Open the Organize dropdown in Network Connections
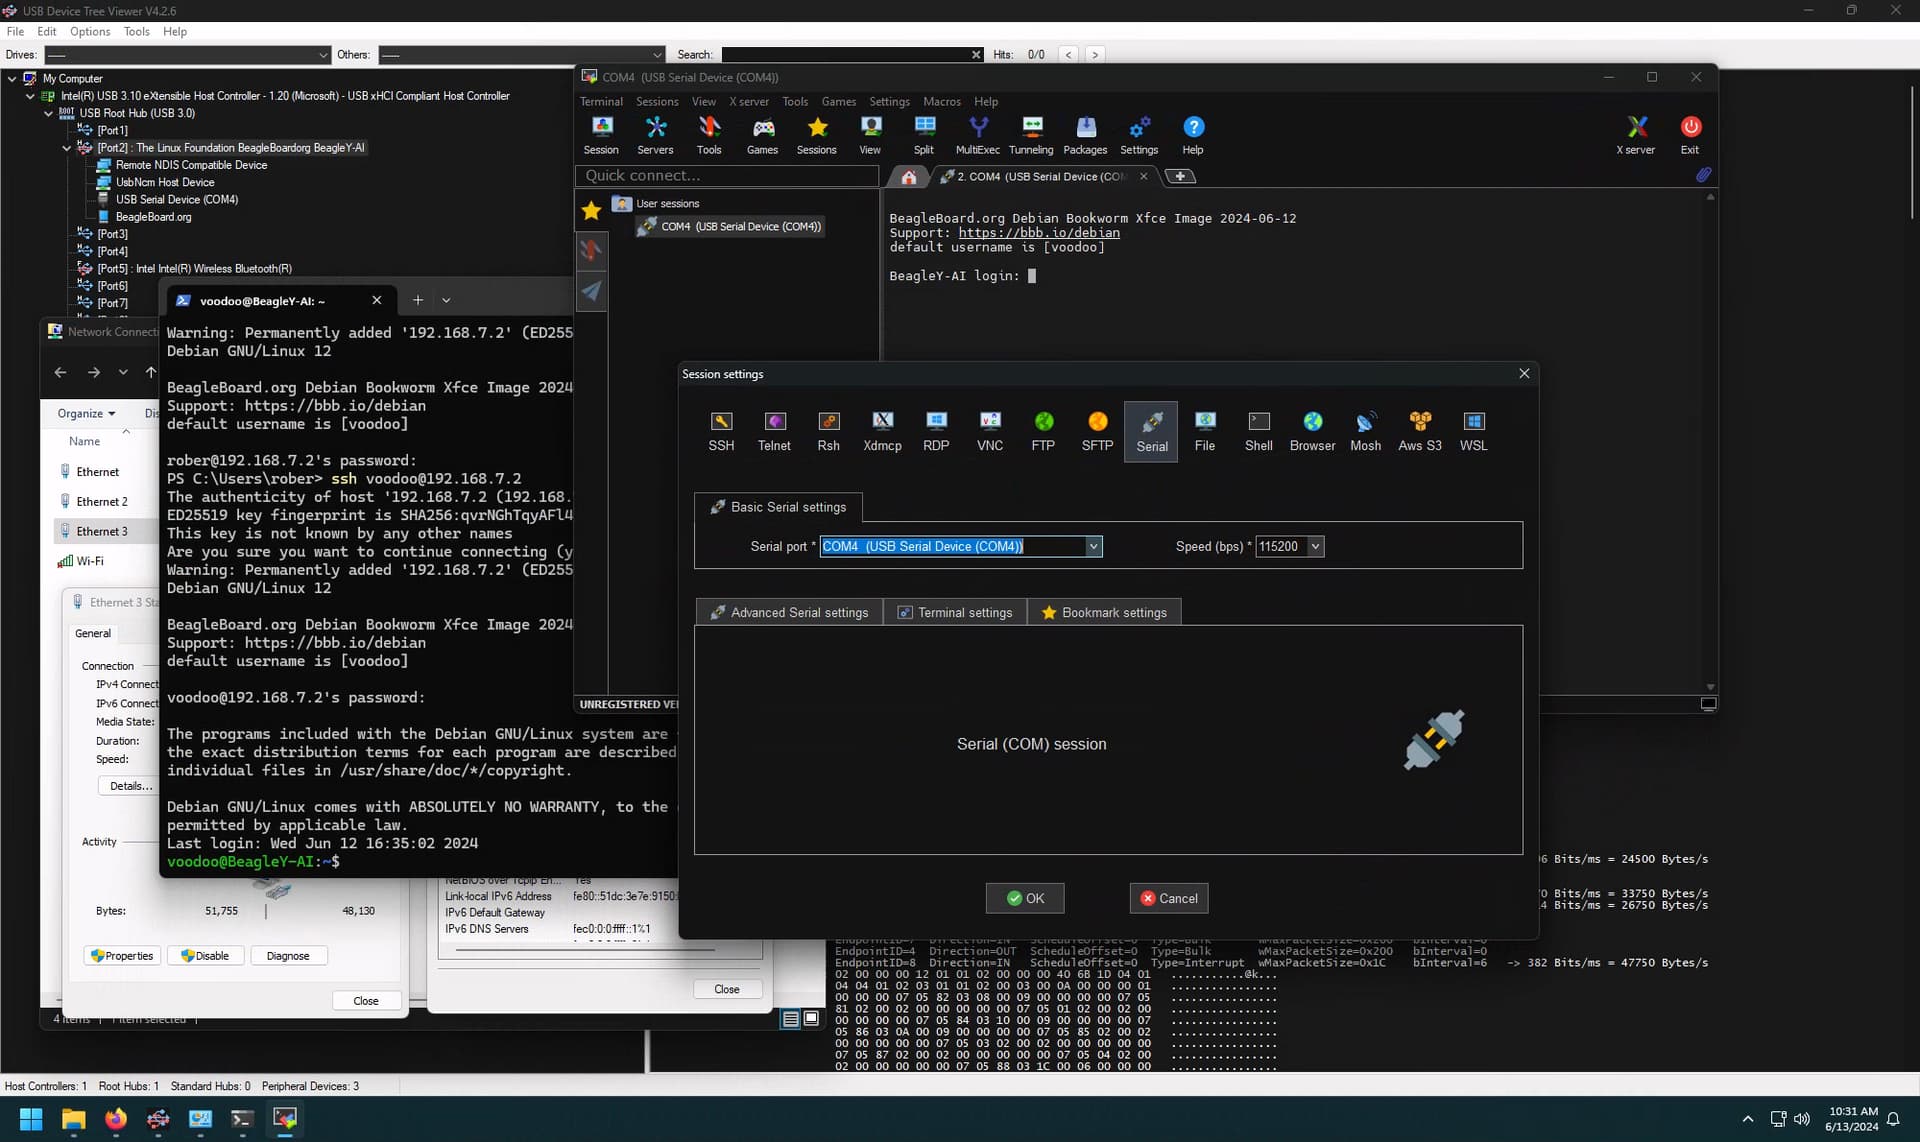Image resolution: width=1920 pixels, height=1142 pixels. coord(86,413)
